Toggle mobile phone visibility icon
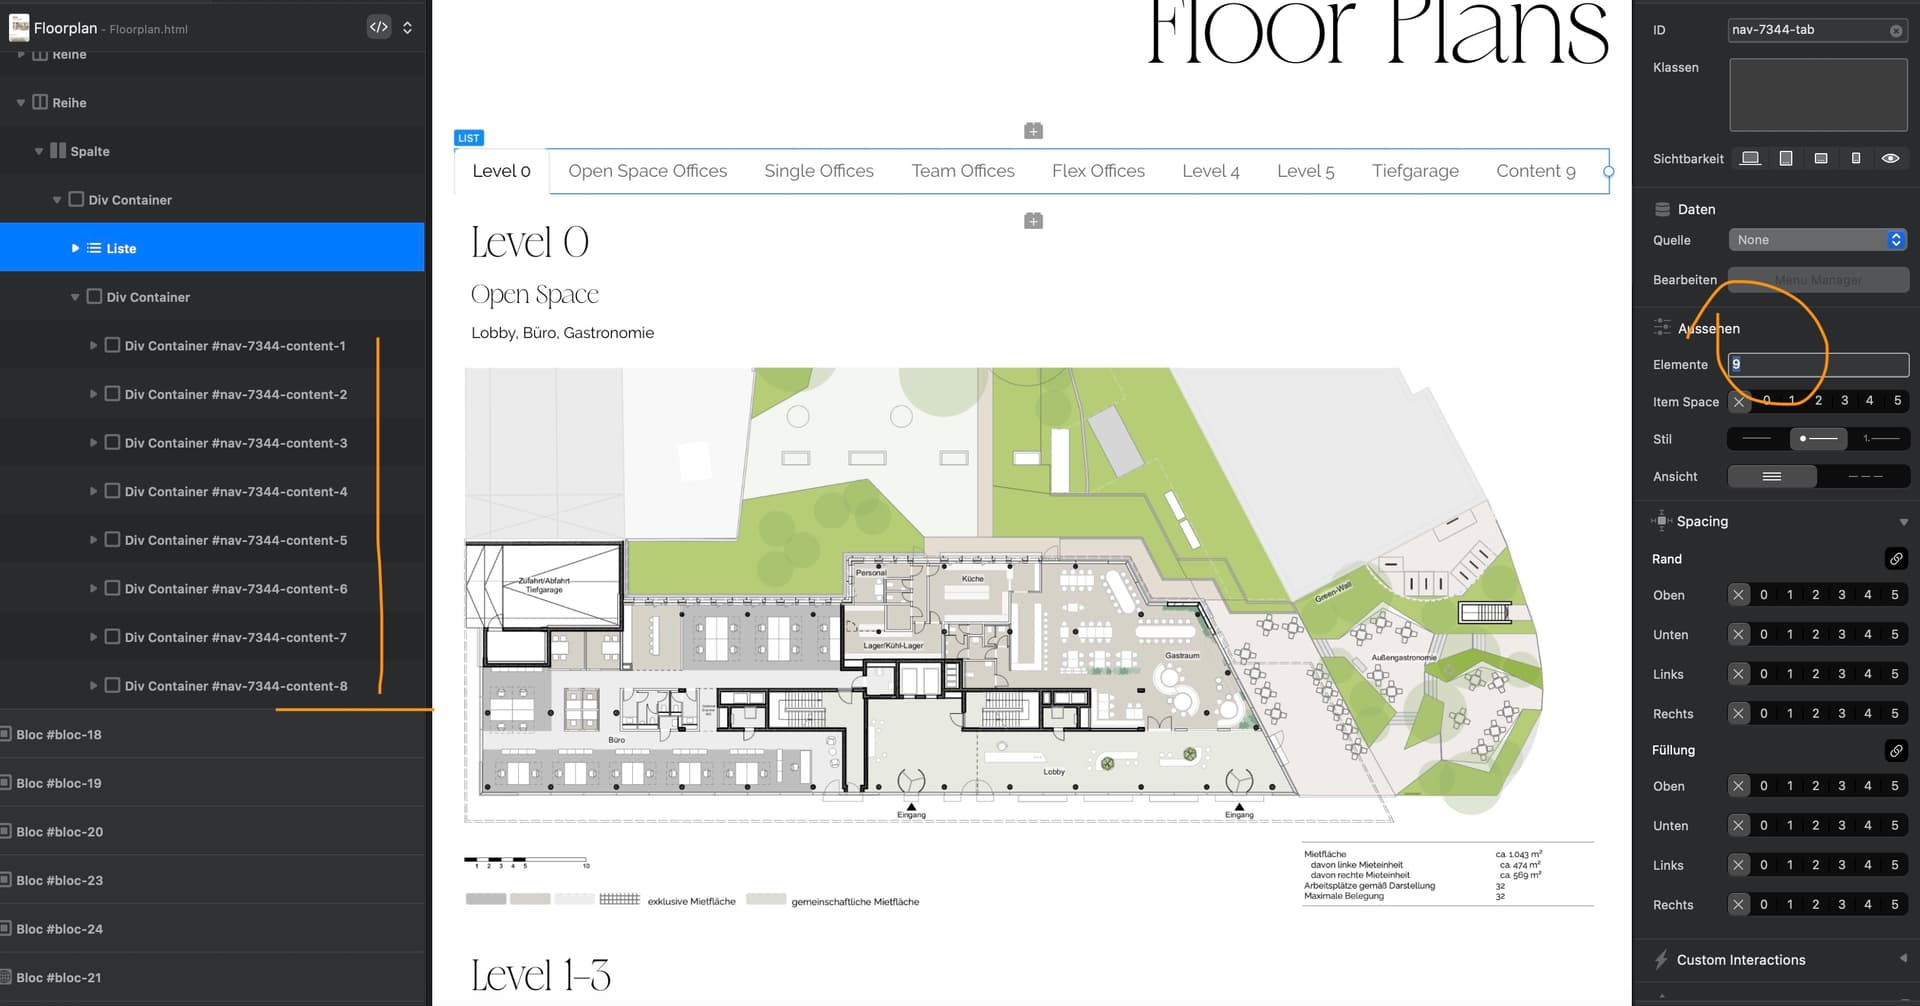The height and width of the screenshot is (1006, 1920). tap(1856, 159)
